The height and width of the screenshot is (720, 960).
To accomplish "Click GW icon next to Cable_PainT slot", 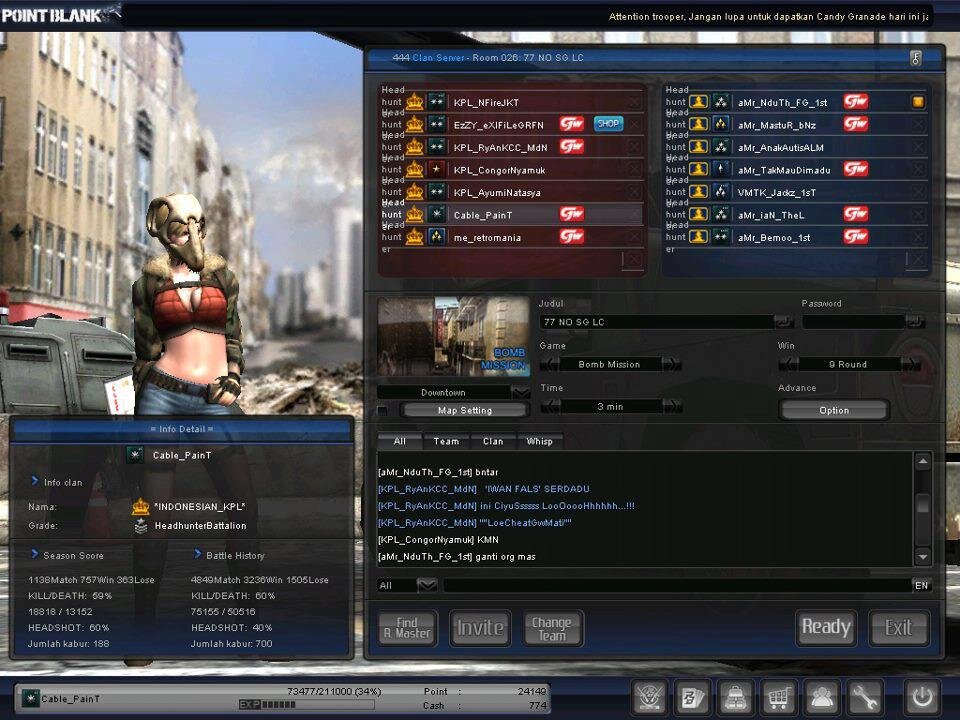I will (x=571, y=214).
